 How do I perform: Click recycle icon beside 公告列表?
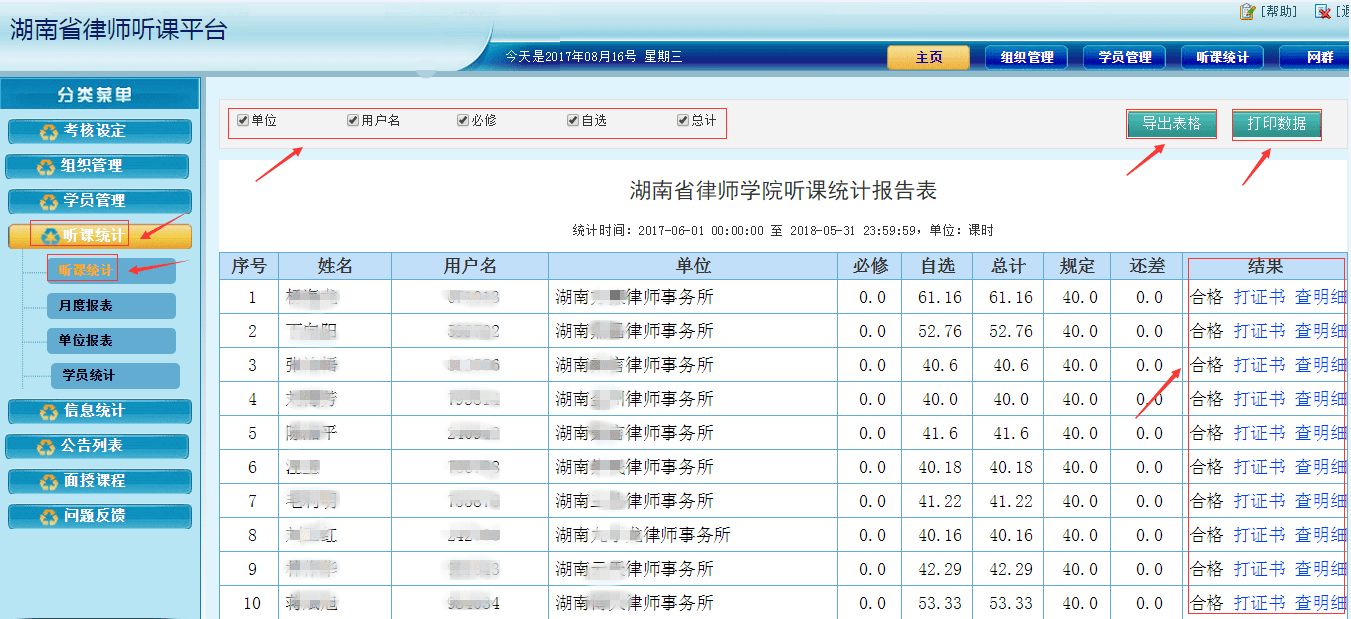tap(46, 447)
